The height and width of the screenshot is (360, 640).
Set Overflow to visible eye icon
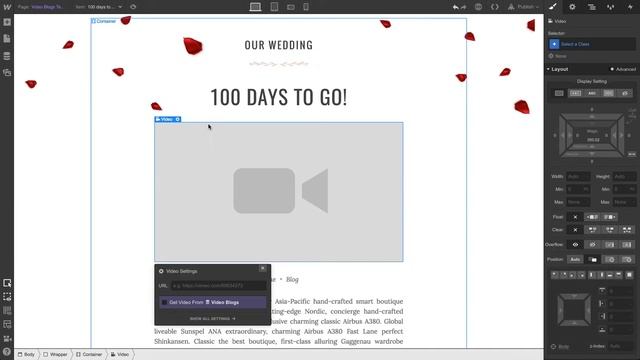pos(575,245)
